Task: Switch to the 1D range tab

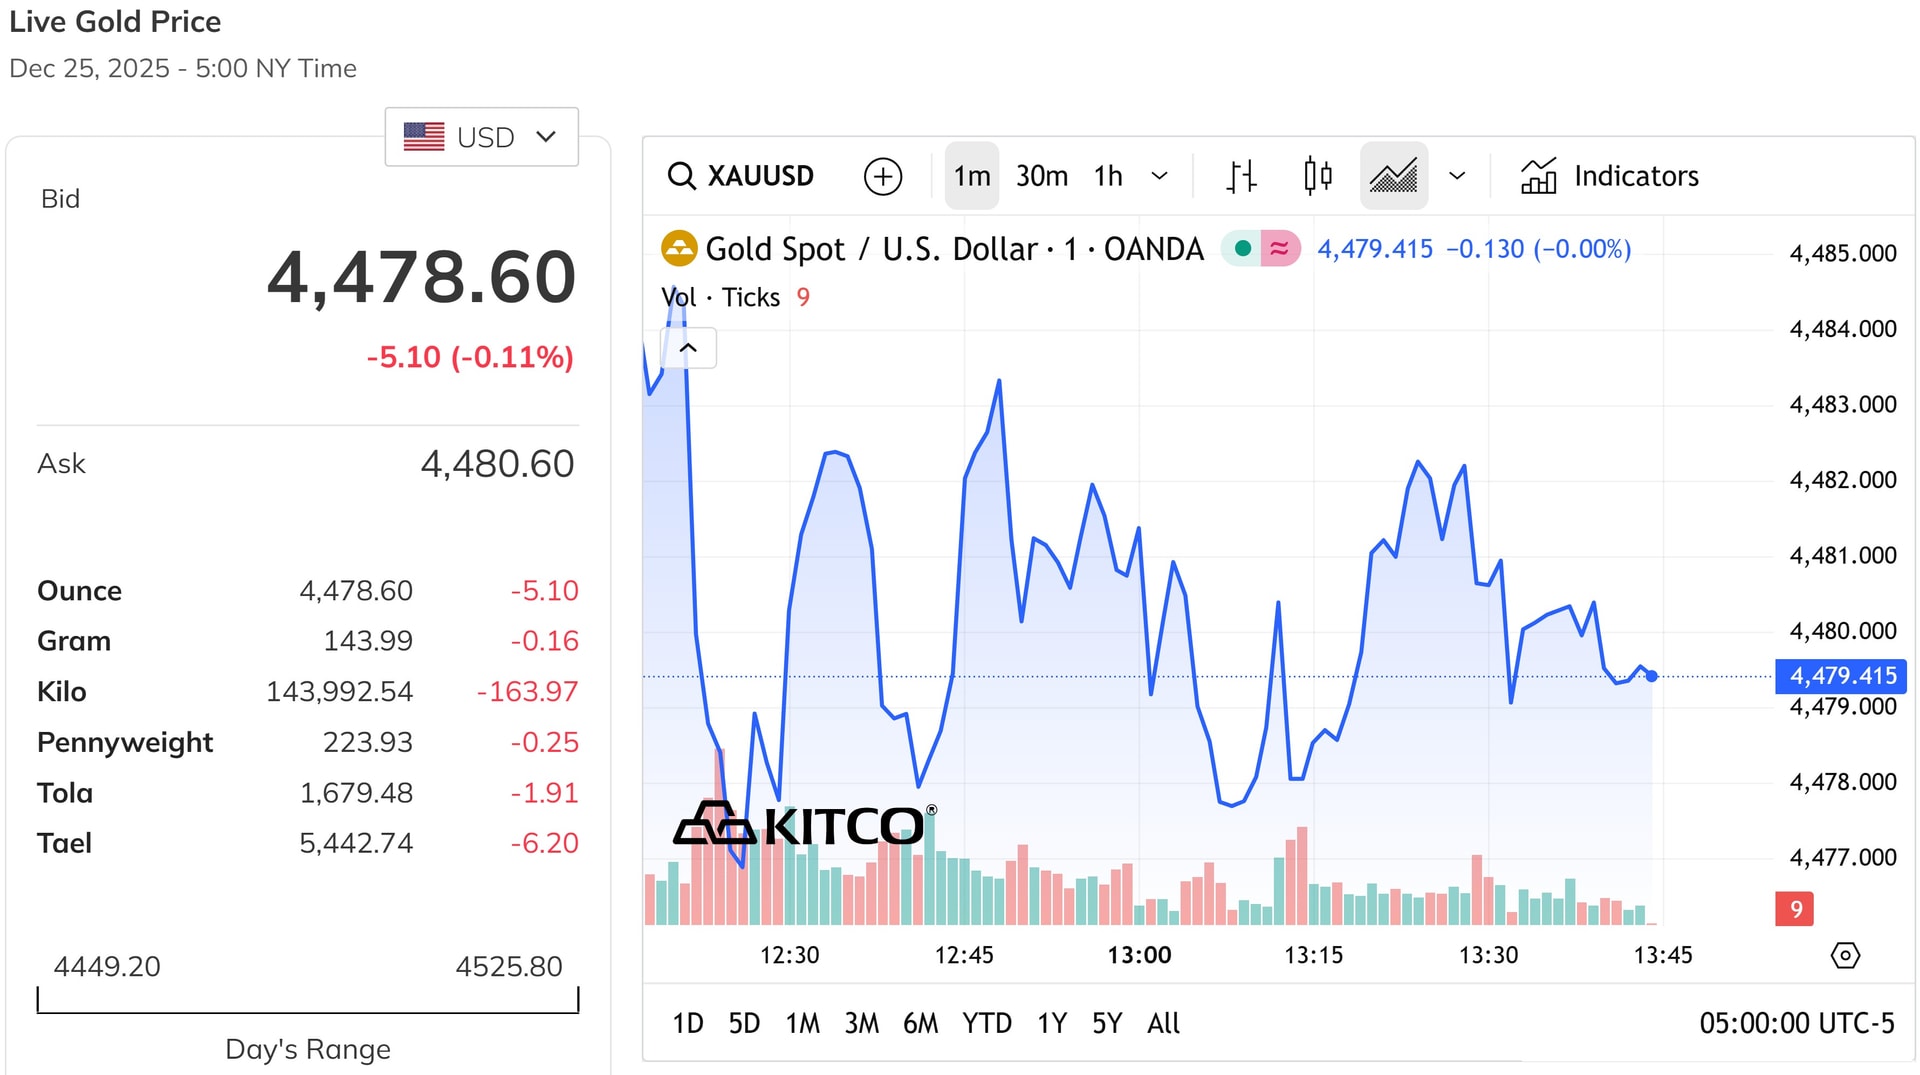Action: 687,1023
